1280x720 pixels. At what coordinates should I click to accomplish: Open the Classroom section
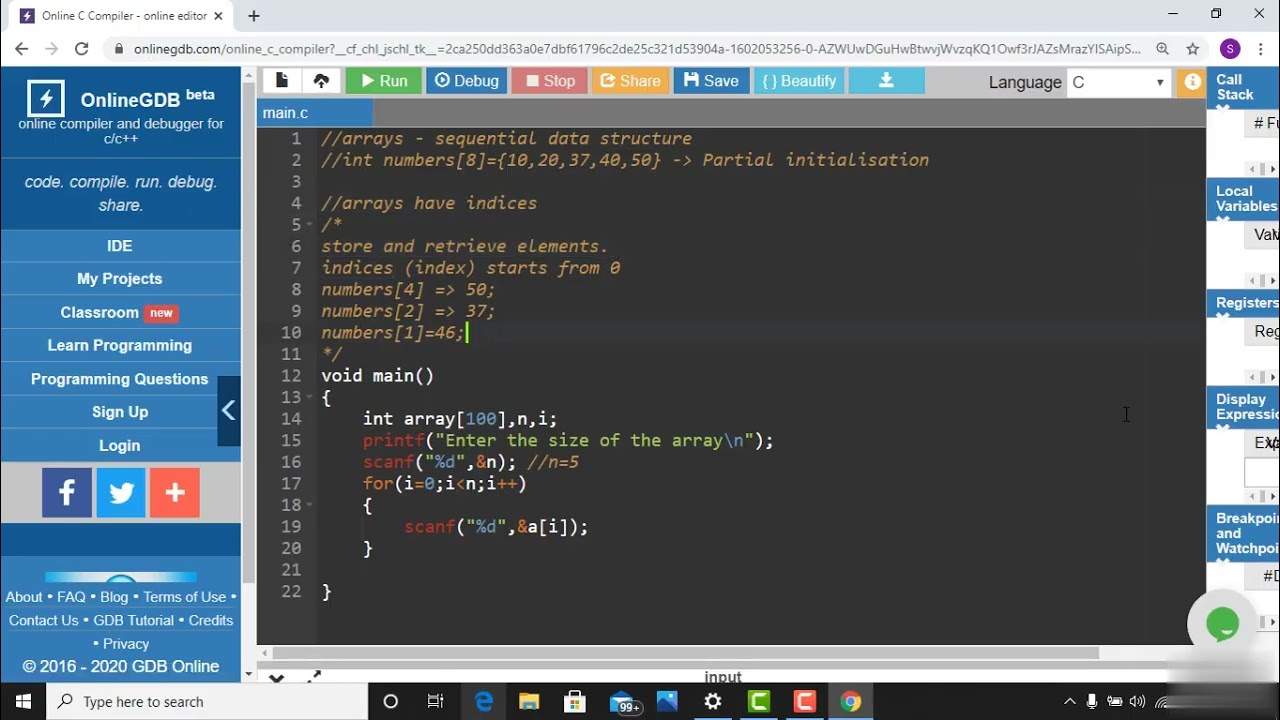tap(120, 312)
